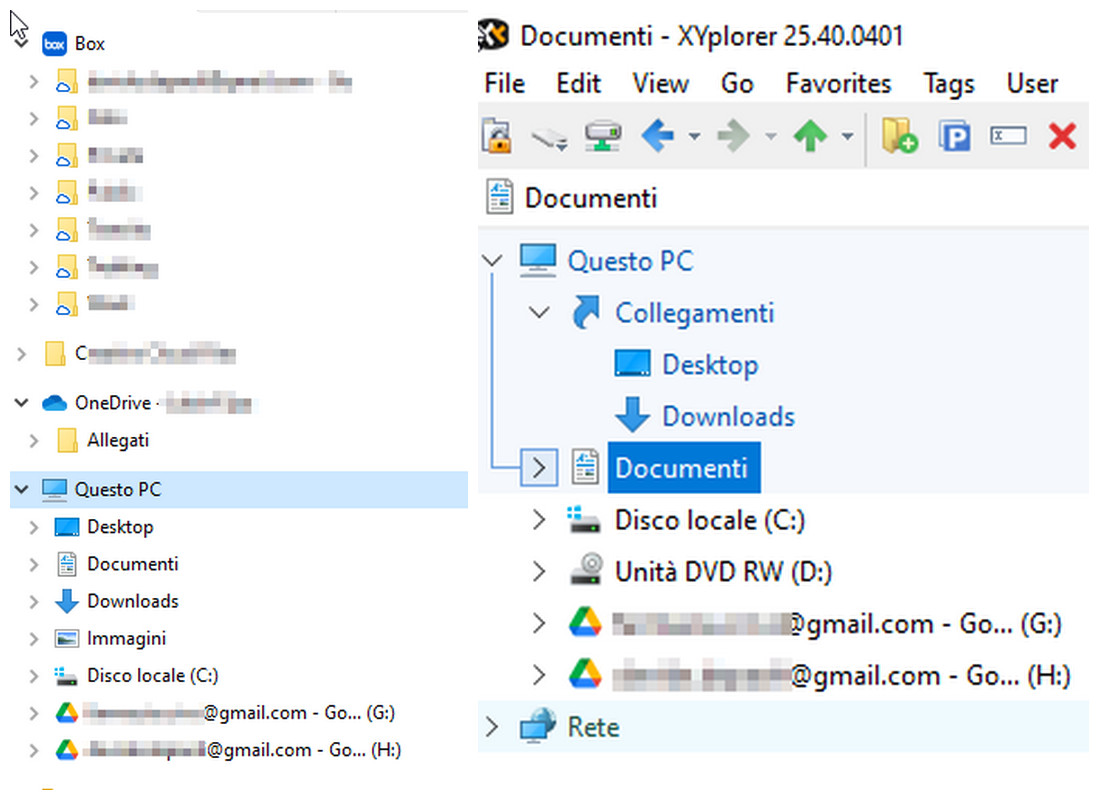
Task: Select Allegati folder under OneDrive
Action: tap(118, 440)
